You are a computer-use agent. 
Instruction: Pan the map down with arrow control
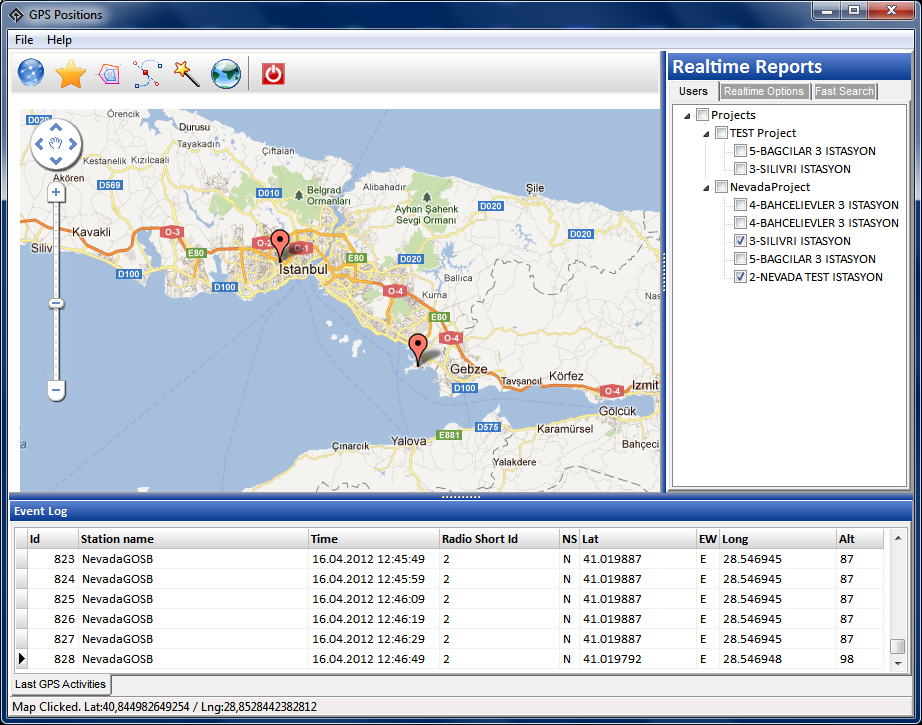[56, 161]
